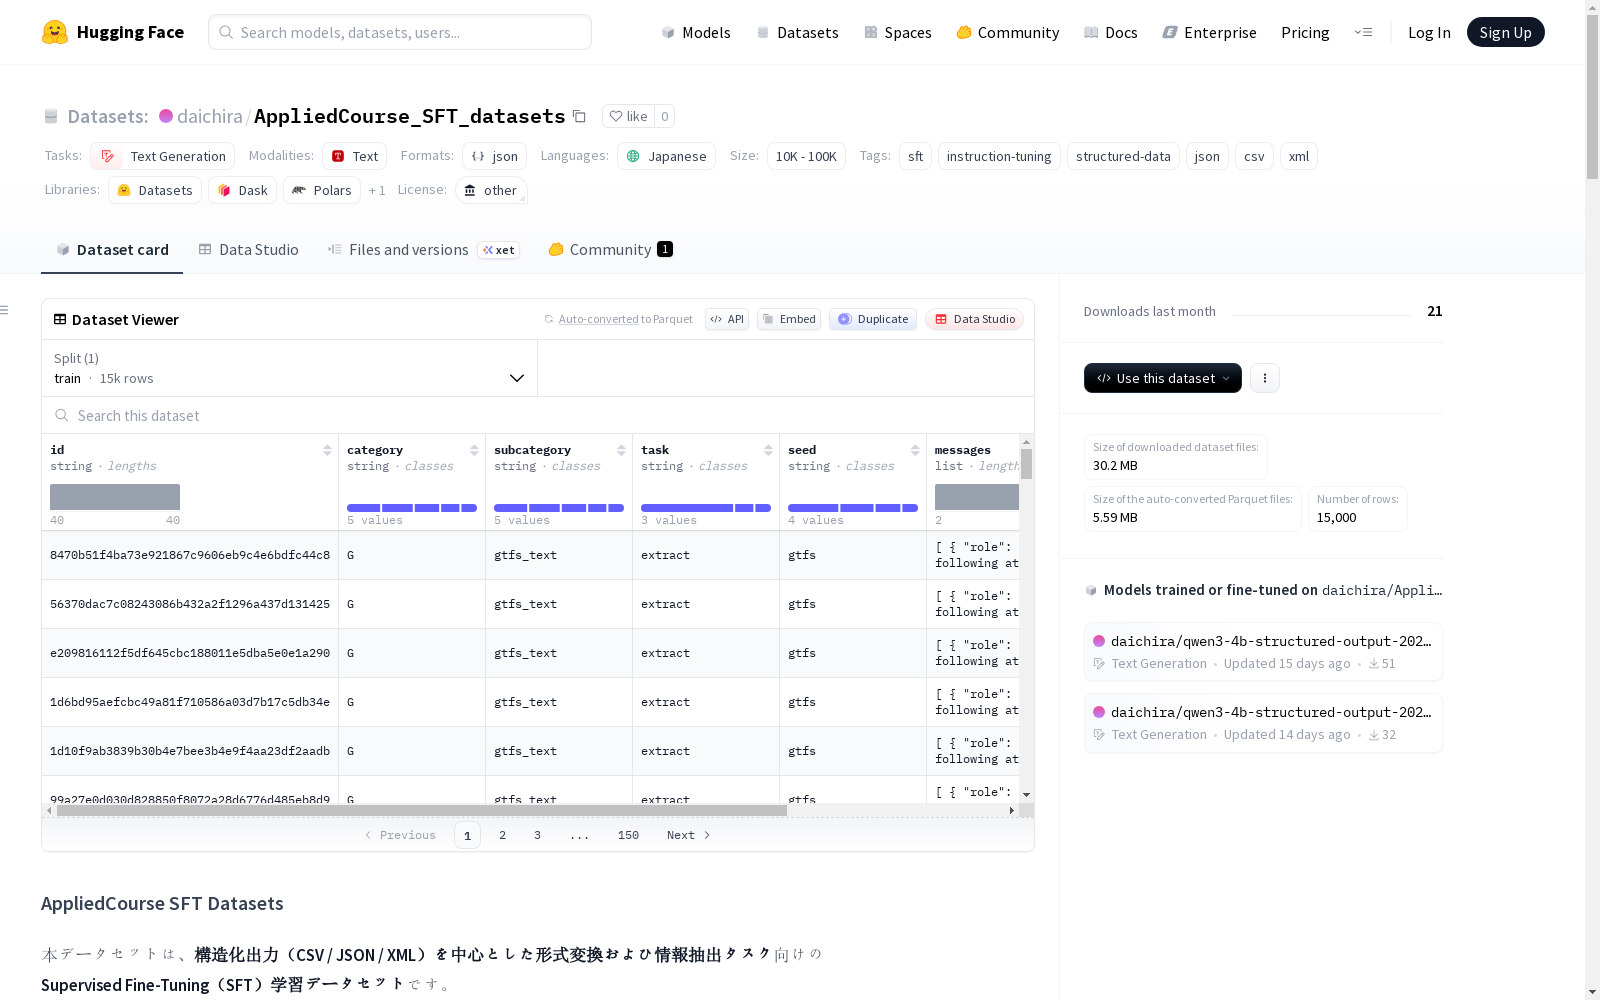The image size is (1600, 1000).
Task: Focus the Search this dataset field
Action: point(538,415)
